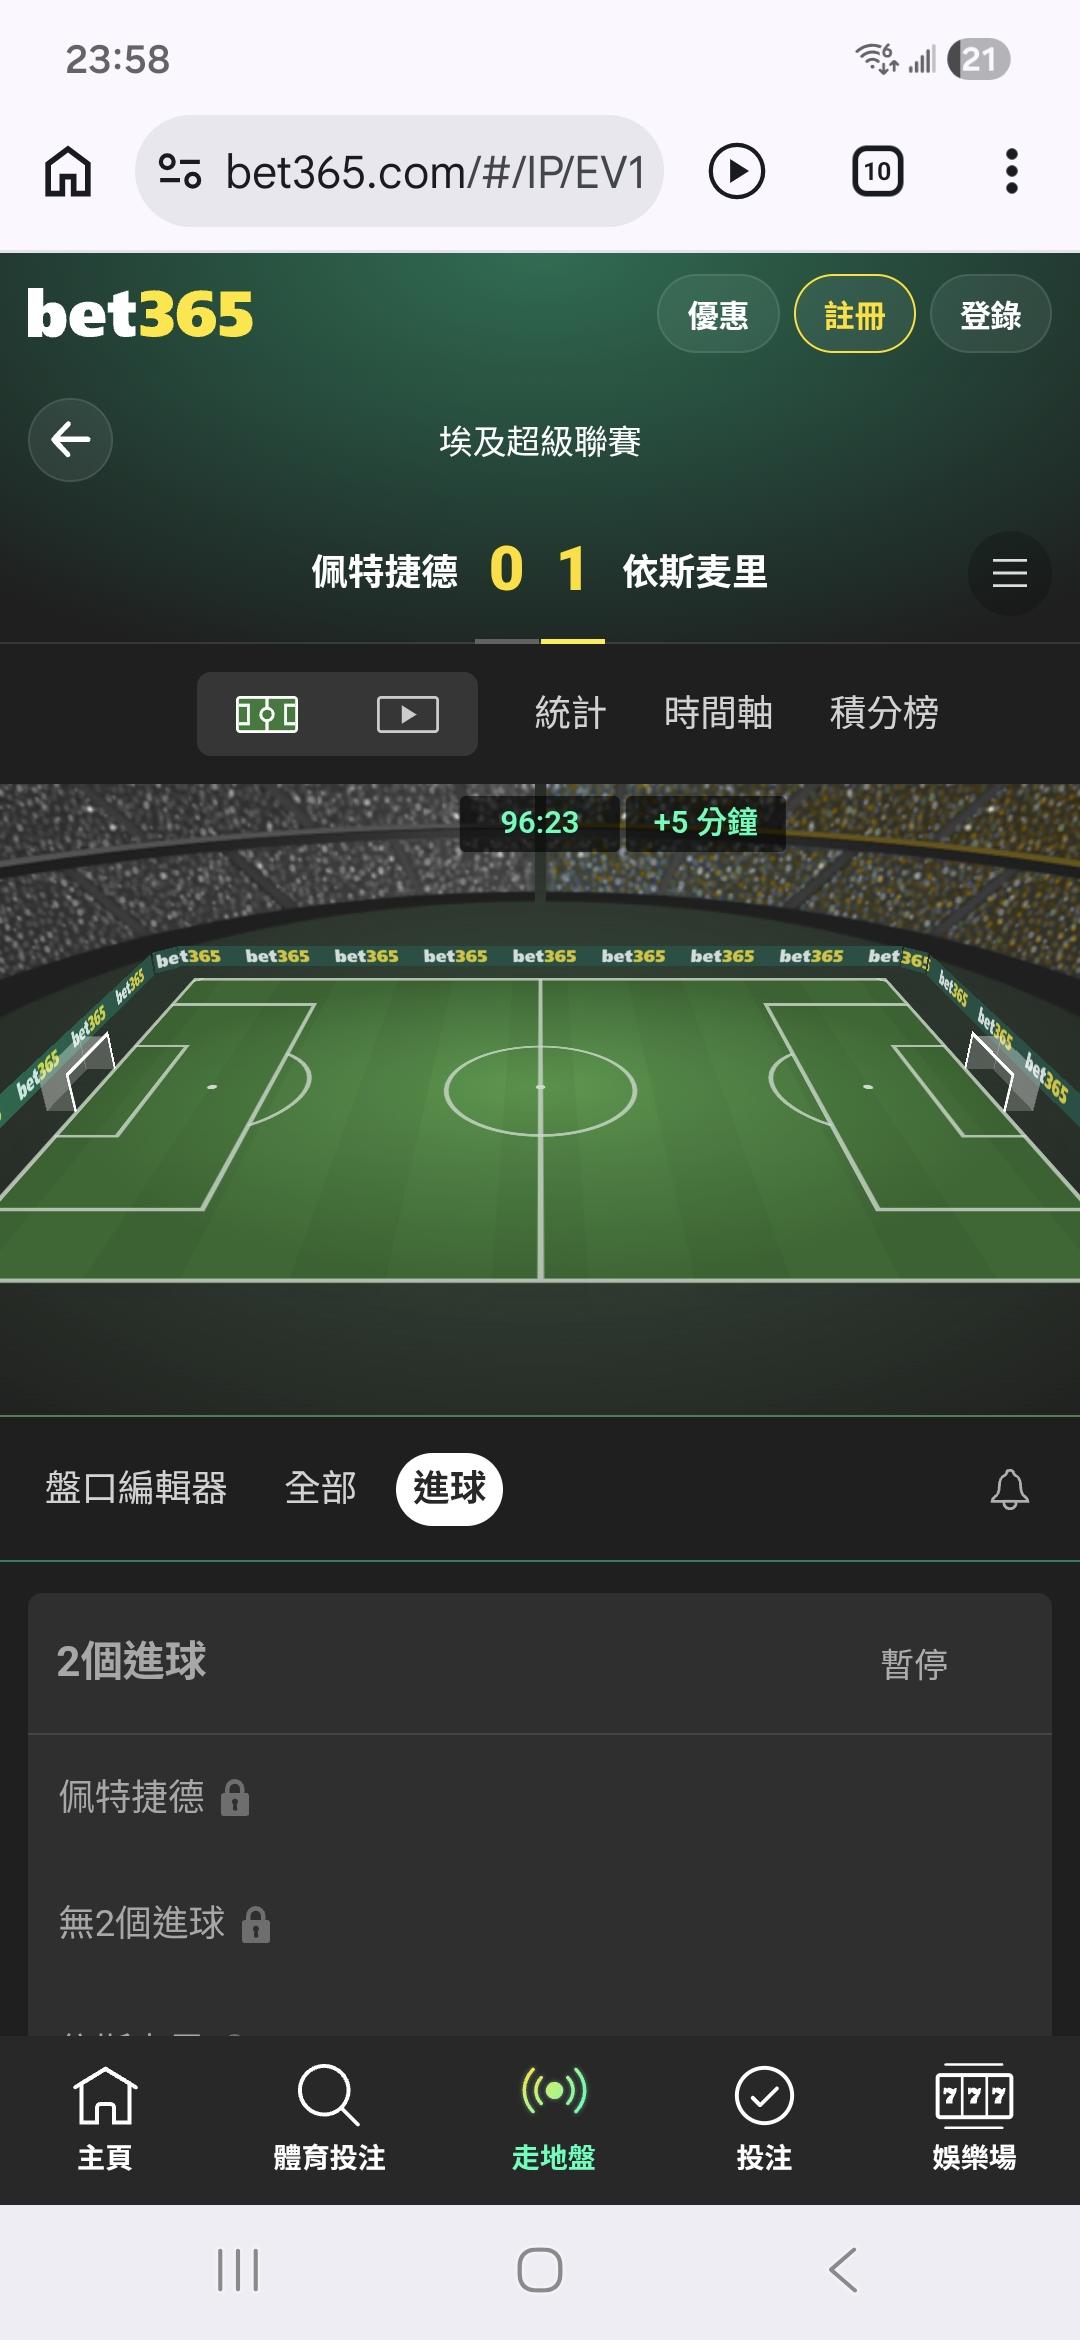This screenshot has width=1080, height=2340.
Task: Open the 積分榜 standings tab
Action: pos(884,713)
